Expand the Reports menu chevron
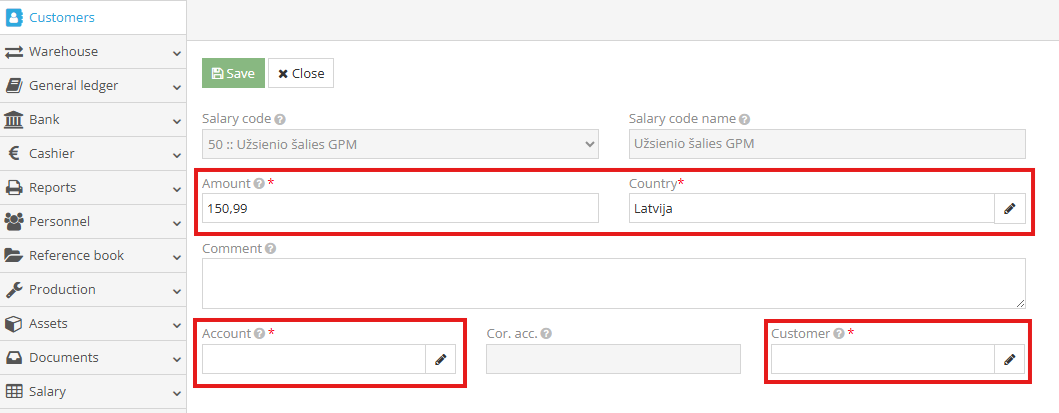Screen dimensions: 1059x413 [176, 190]
